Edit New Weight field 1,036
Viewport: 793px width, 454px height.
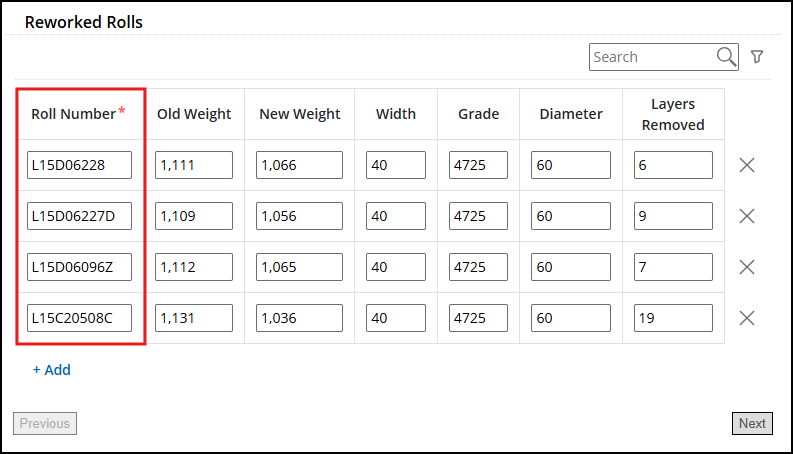pos(299,318)
